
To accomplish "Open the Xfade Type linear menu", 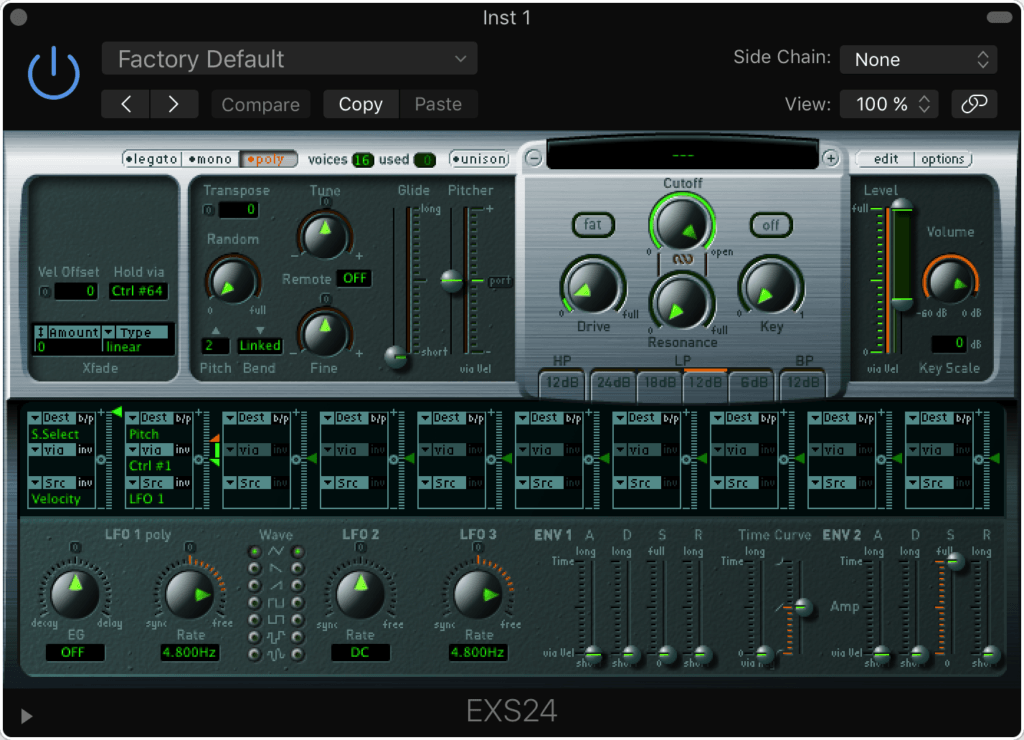I will tap(136, 340).
